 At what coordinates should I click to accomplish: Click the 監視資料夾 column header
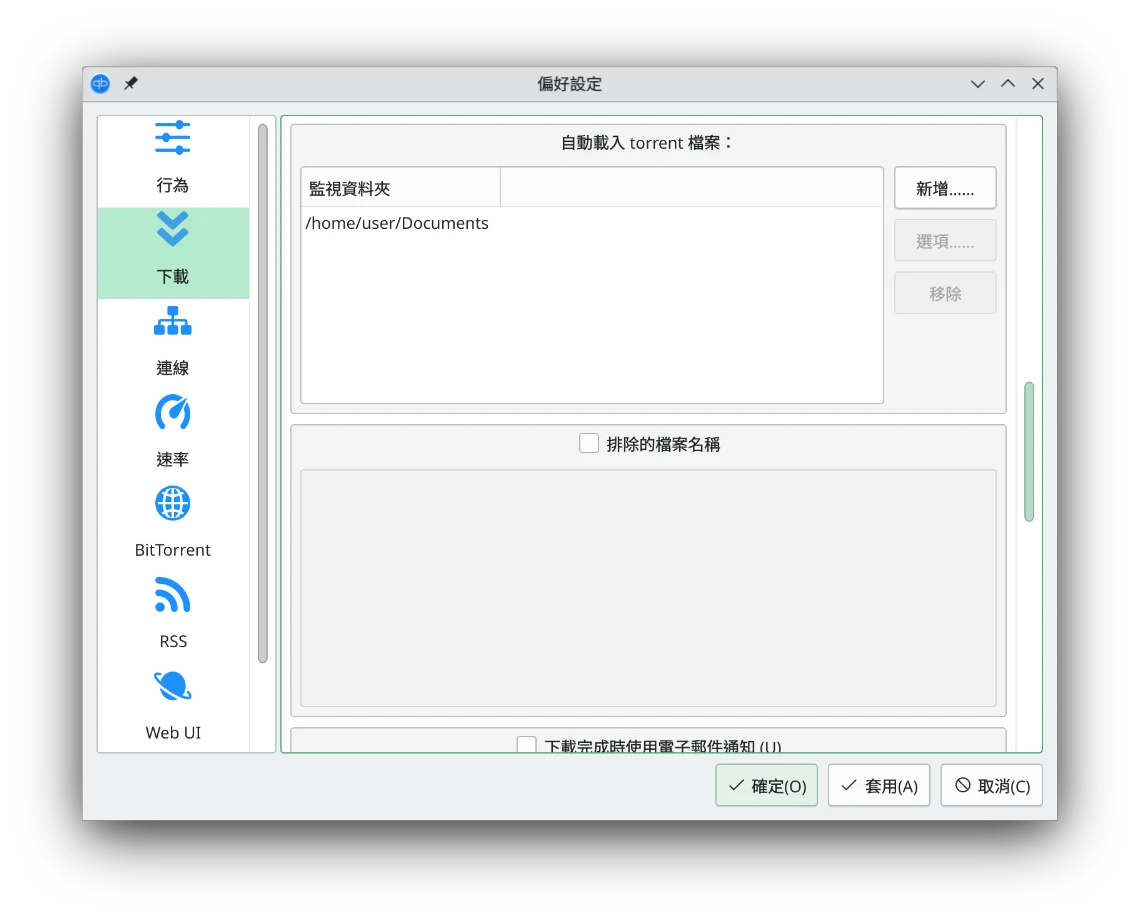401,188
